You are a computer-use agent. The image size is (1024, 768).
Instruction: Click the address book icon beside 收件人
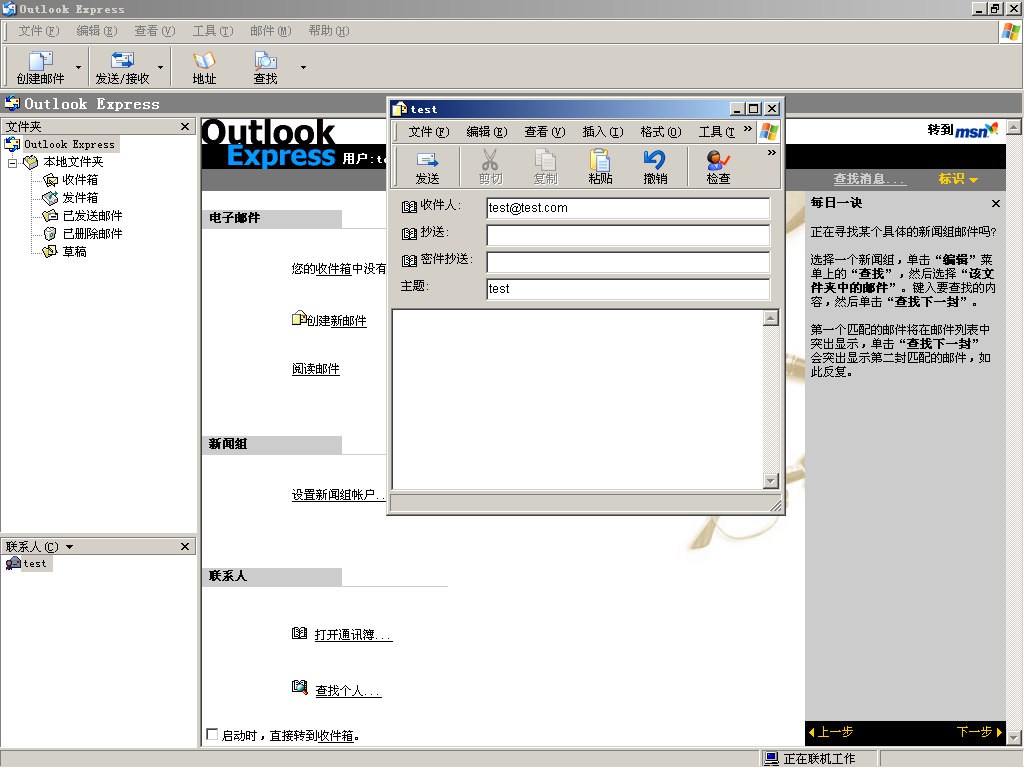pos(409,207)
